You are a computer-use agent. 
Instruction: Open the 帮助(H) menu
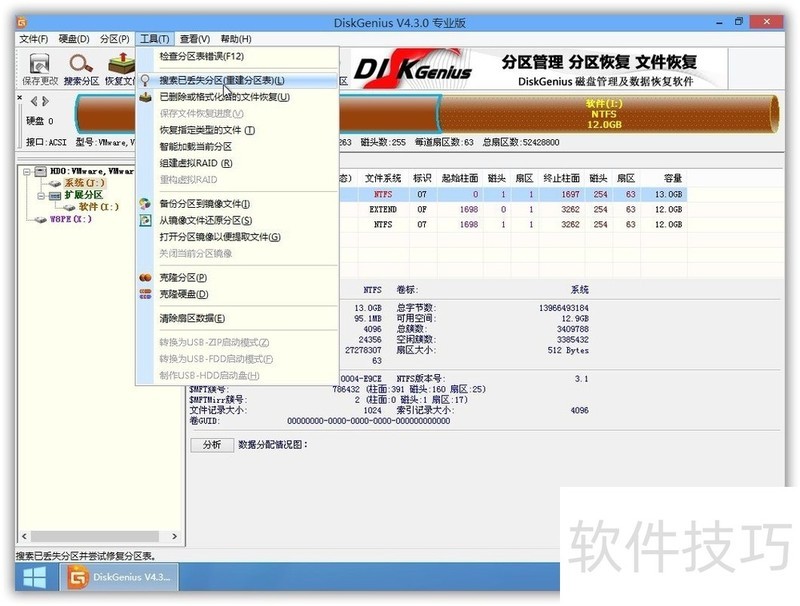click(236, 39)
